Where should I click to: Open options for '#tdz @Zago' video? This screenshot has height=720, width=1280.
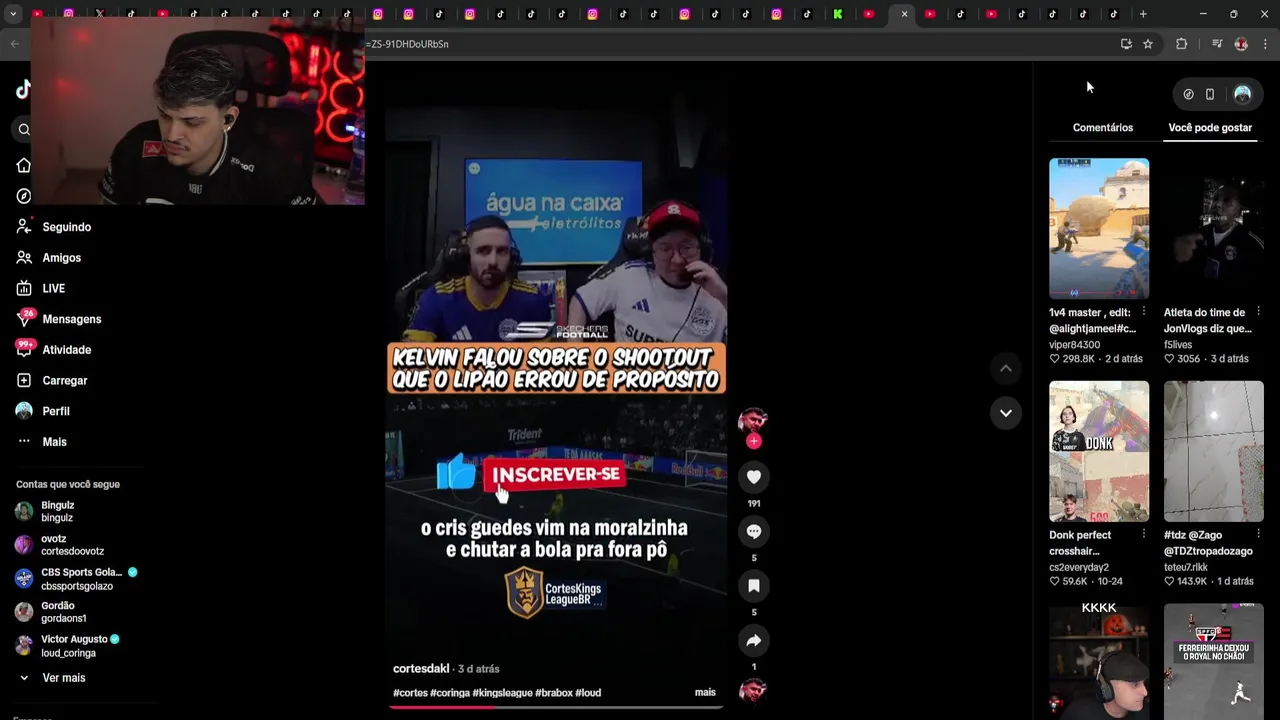tap(1258, 535)
